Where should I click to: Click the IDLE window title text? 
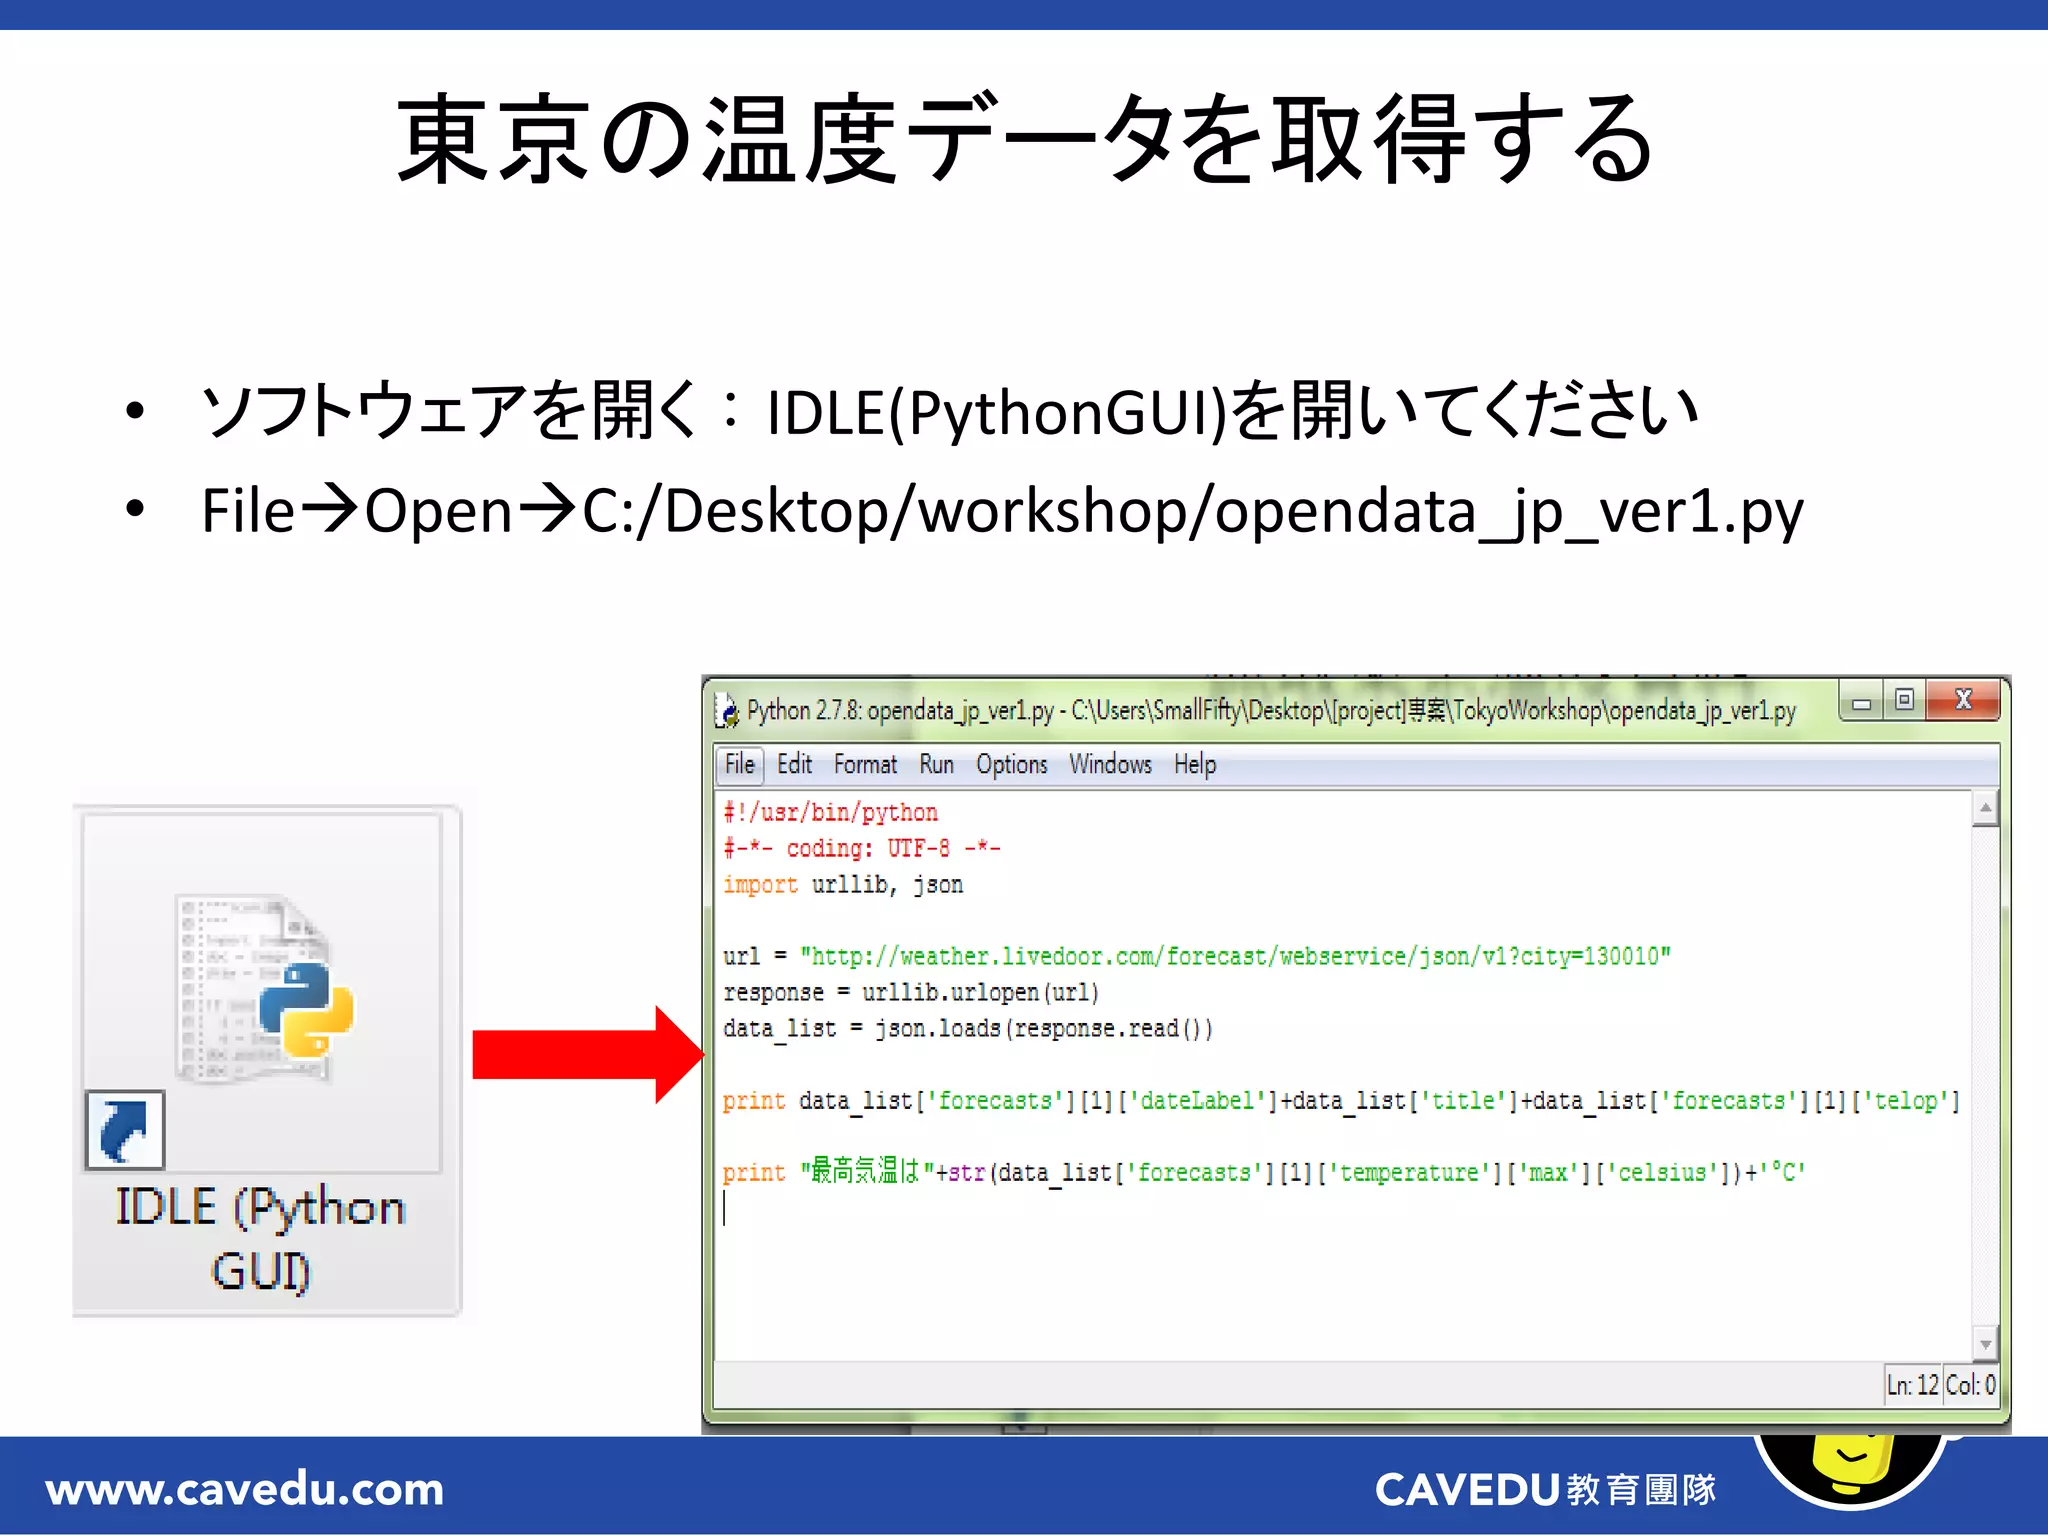[x=1271, y=710]
